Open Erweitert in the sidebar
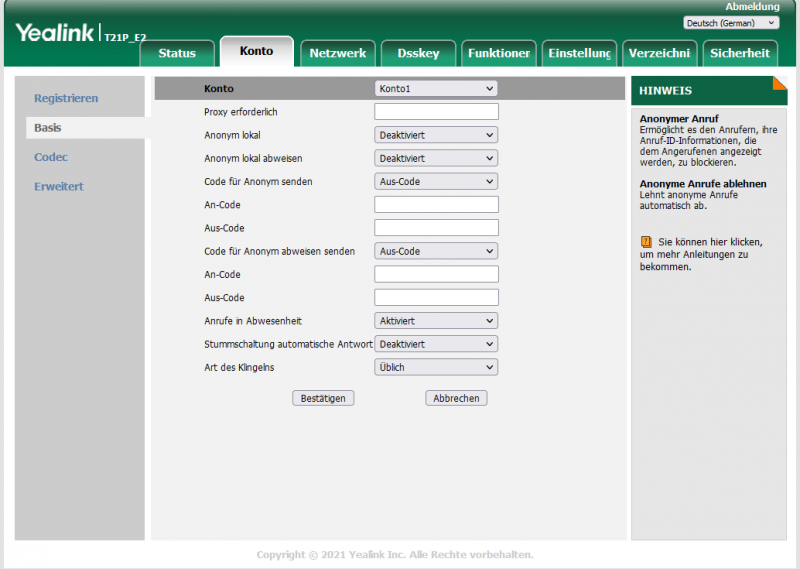This screenshot has height=569, width=800. click(59, 186)
